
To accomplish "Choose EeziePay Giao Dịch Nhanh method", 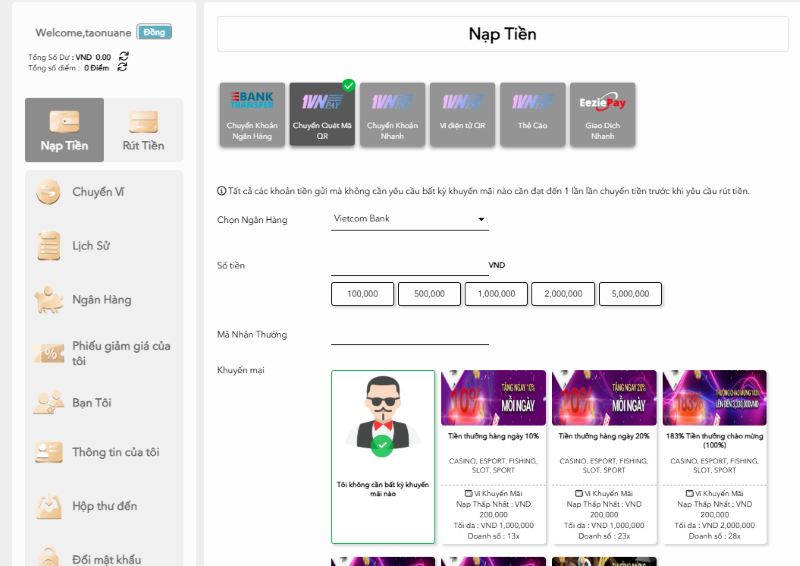I will (602, 114).
